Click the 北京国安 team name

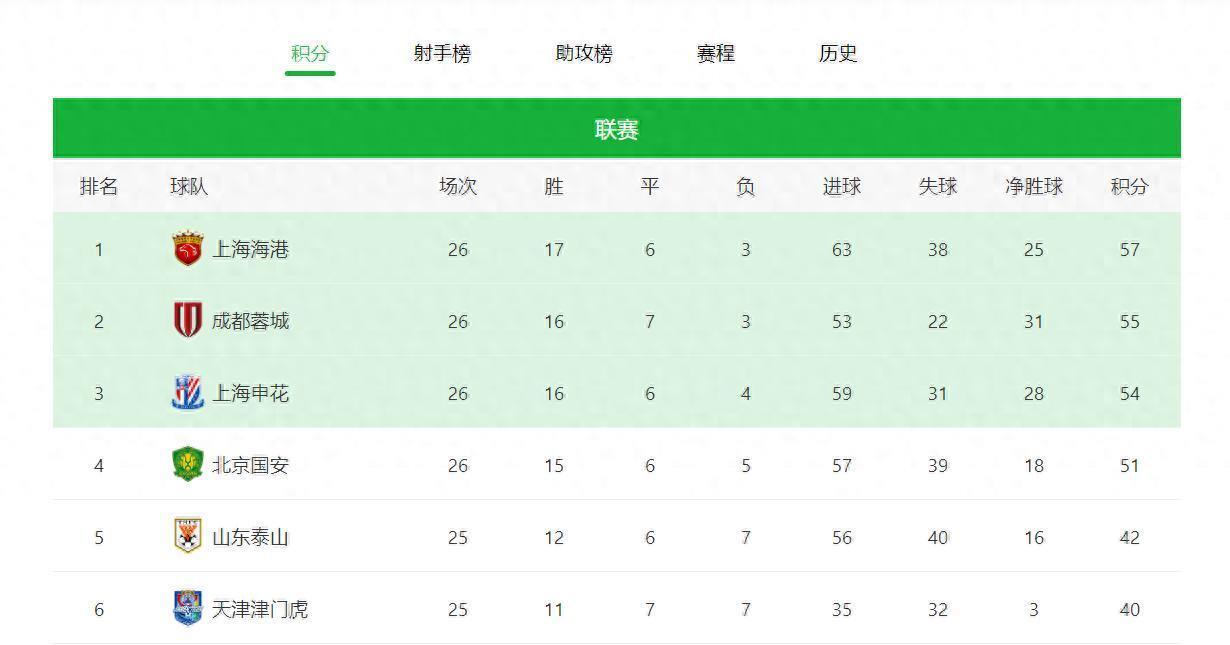click(250, 465)
